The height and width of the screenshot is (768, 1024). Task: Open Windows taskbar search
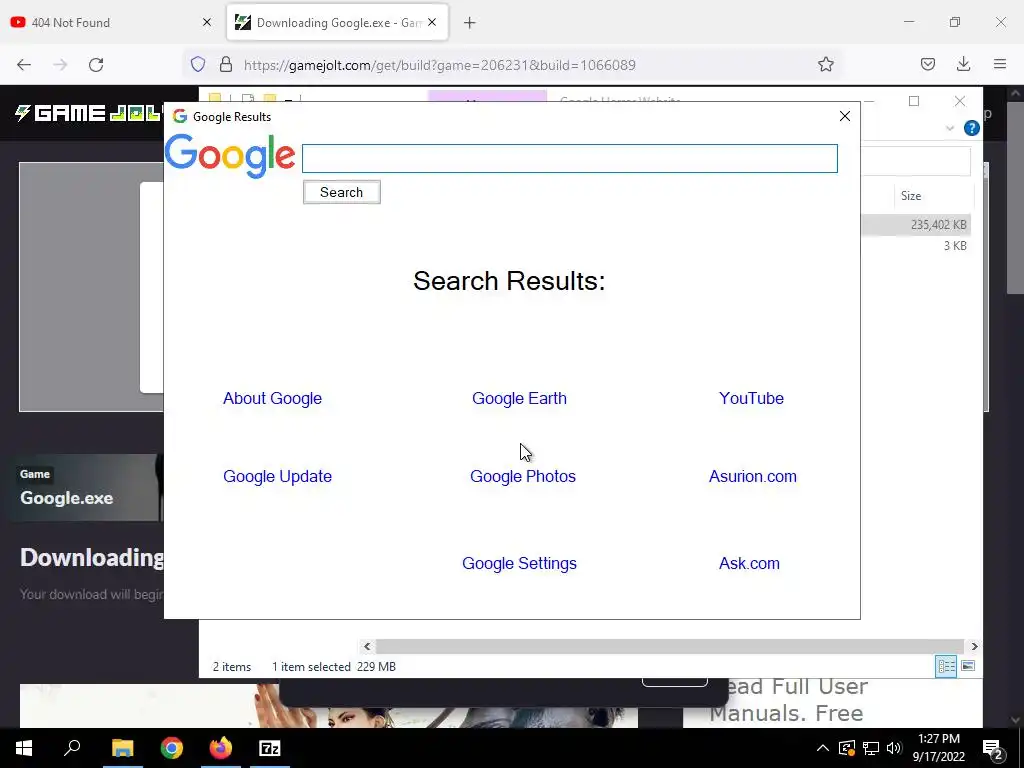72,748
